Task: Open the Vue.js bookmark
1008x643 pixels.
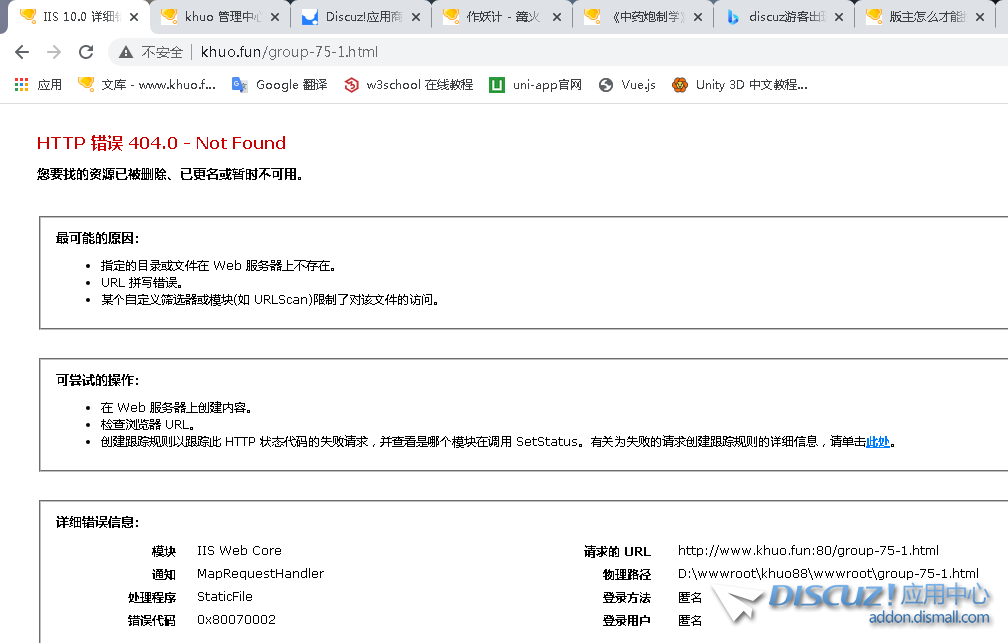Action: [627, 85]
